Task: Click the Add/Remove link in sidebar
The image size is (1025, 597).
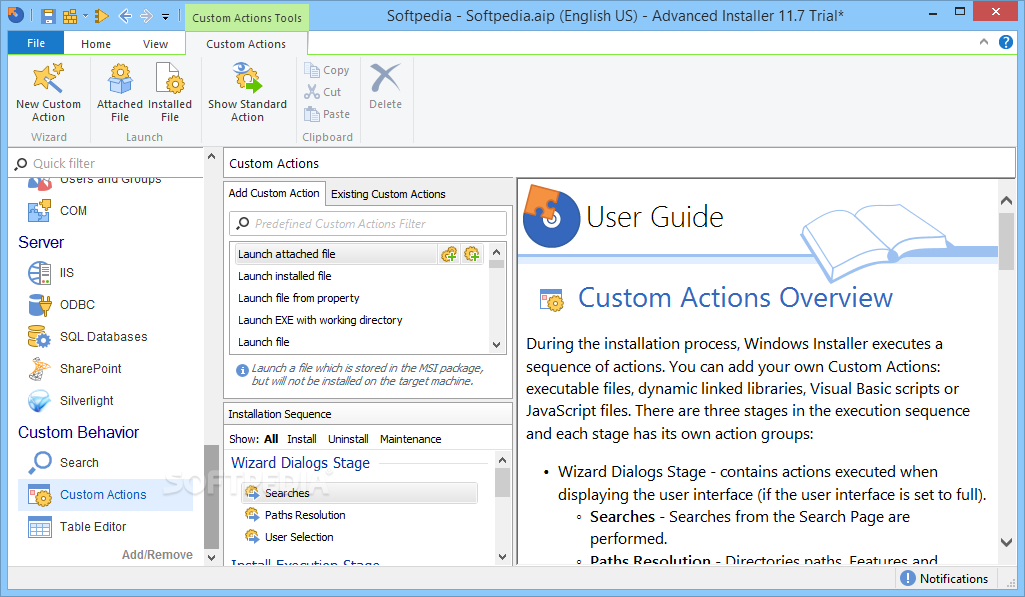Action: 157,554
